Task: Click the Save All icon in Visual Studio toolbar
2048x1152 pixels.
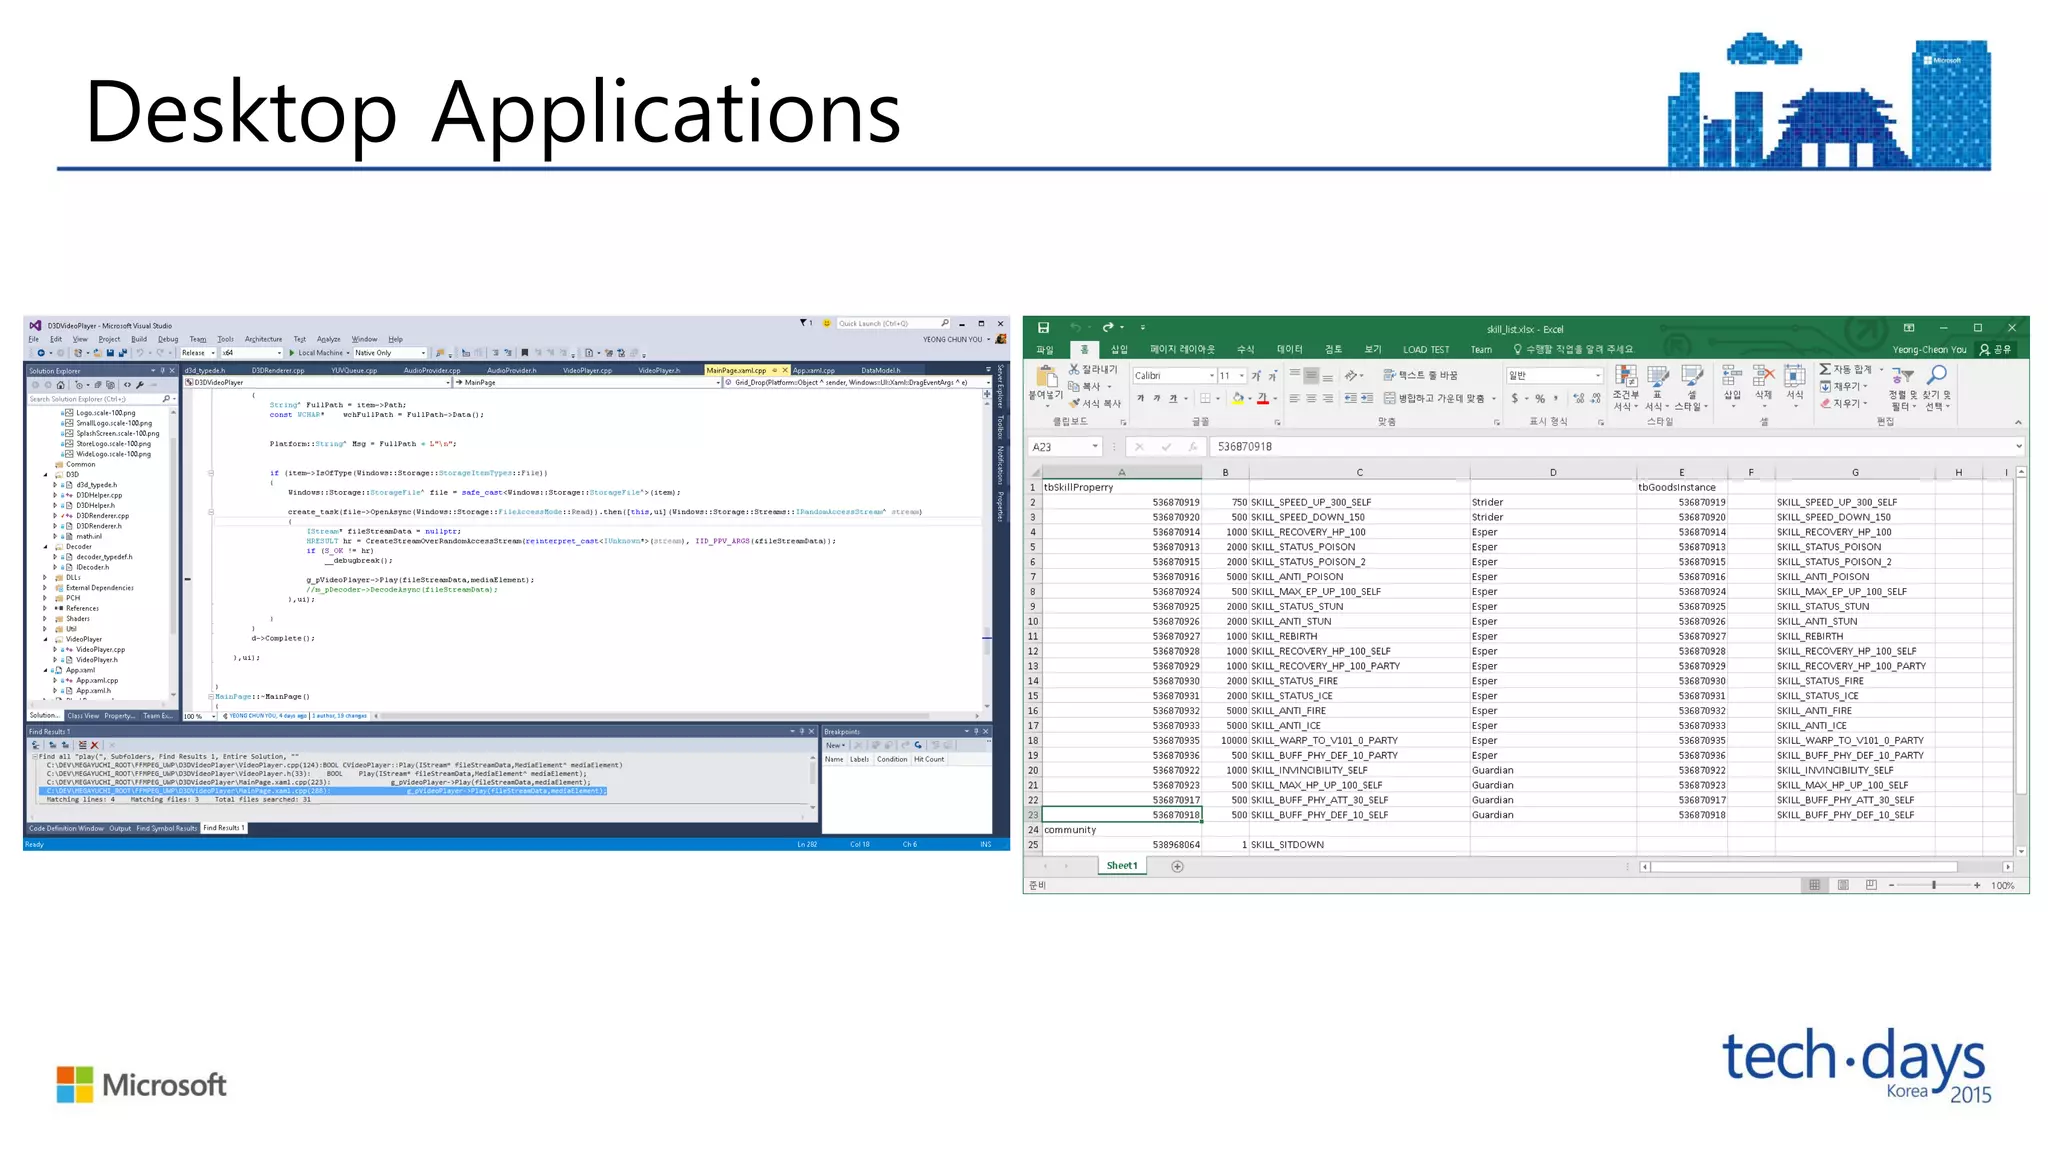Action: [x=122, y=353]
